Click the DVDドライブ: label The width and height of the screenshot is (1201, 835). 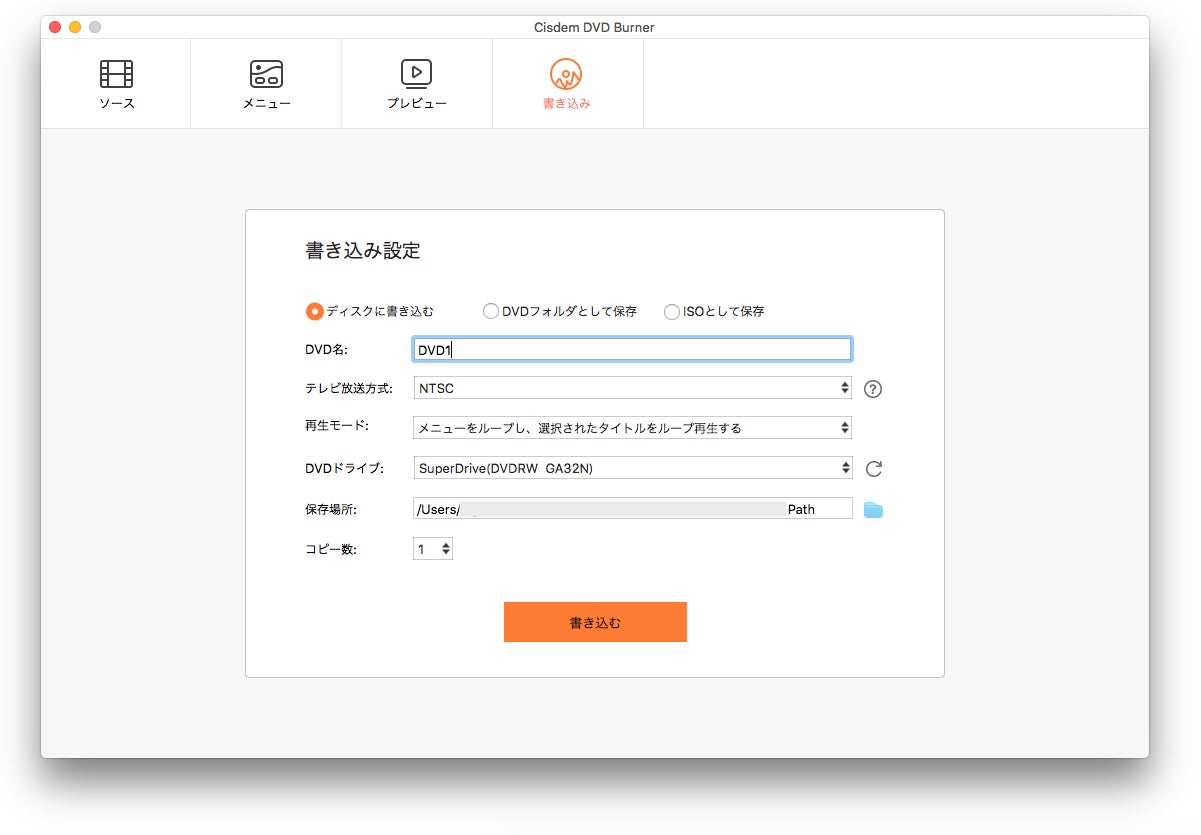[344, 469]
